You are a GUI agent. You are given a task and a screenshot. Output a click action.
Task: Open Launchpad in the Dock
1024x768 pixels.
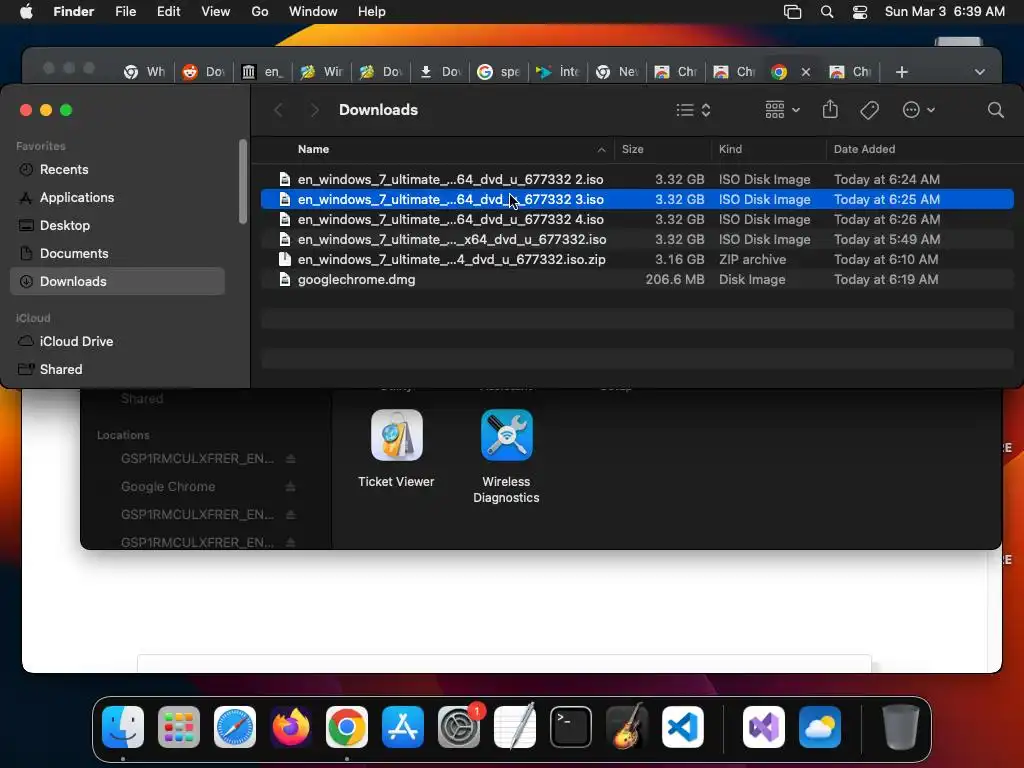[179, 727]
